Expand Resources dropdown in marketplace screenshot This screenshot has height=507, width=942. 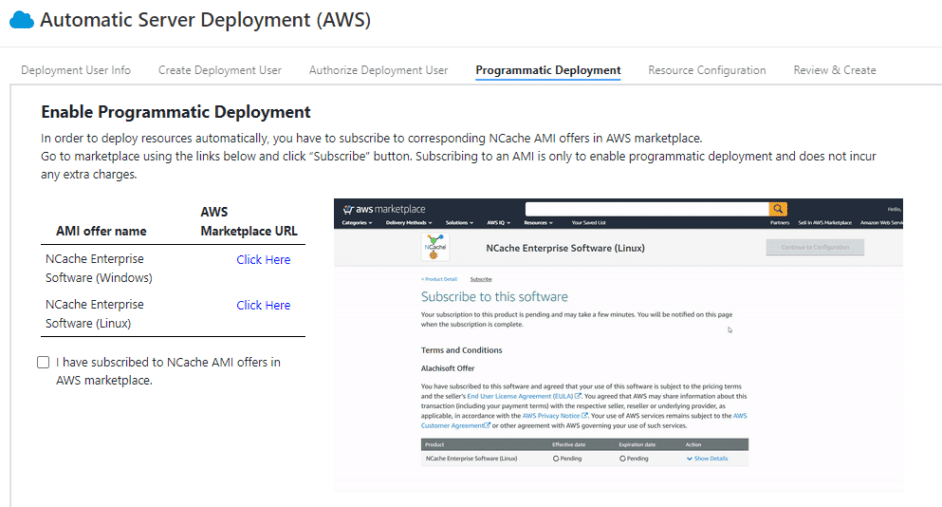point(538,223)
